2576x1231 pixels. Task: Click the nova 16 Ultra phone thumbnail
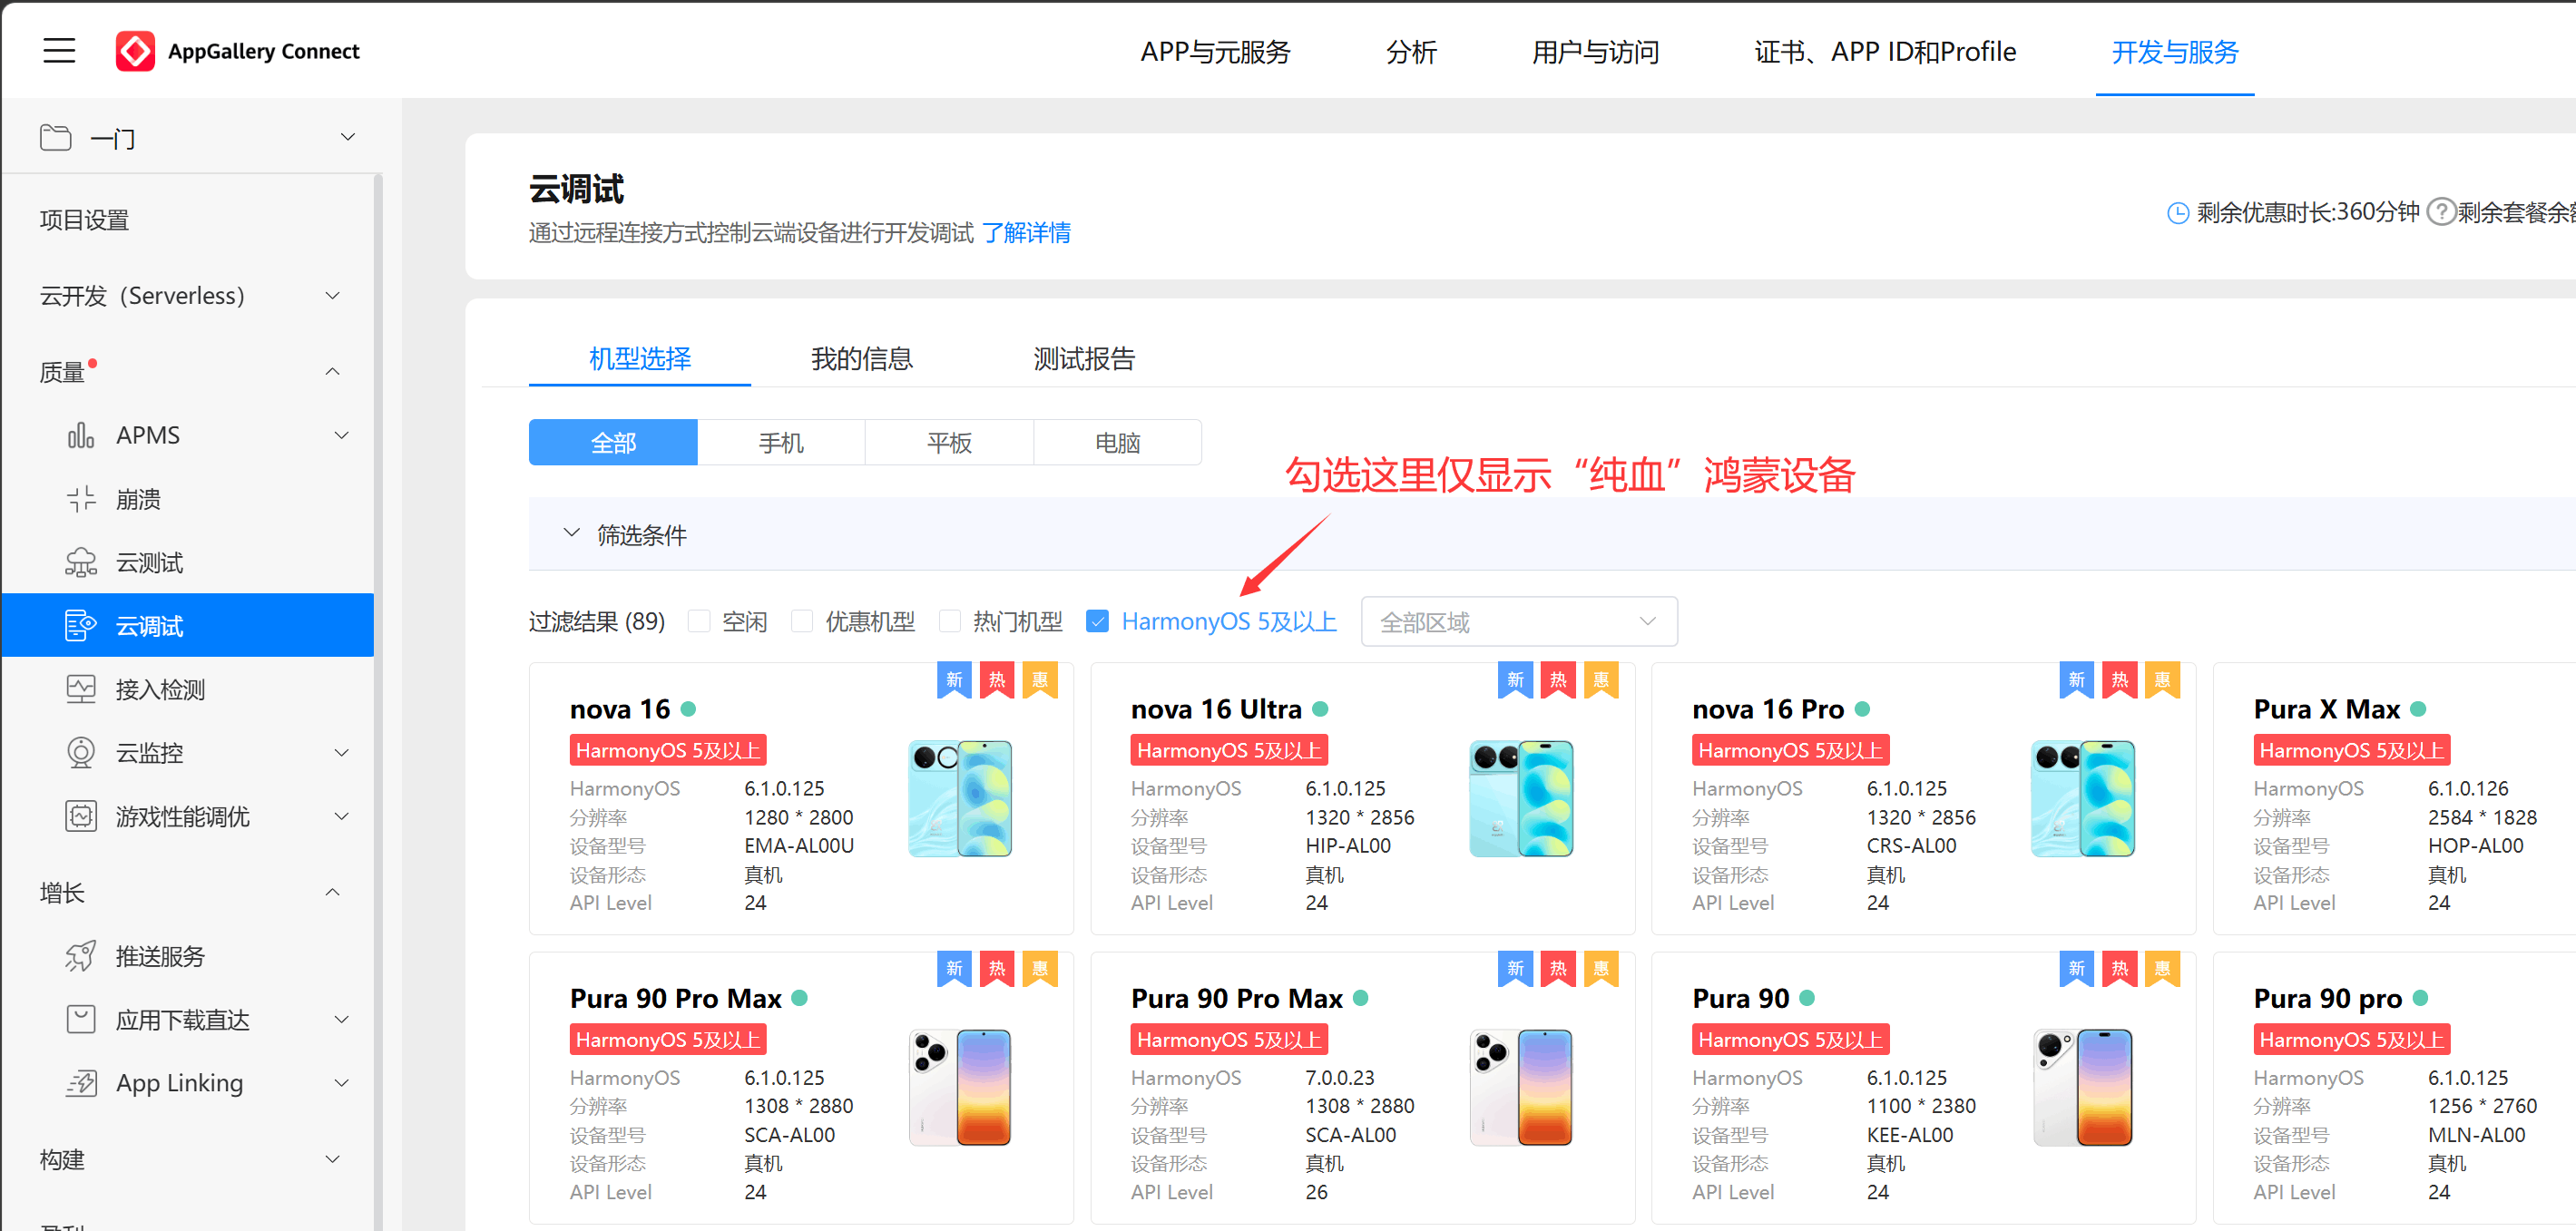[x=1521, y=798]
